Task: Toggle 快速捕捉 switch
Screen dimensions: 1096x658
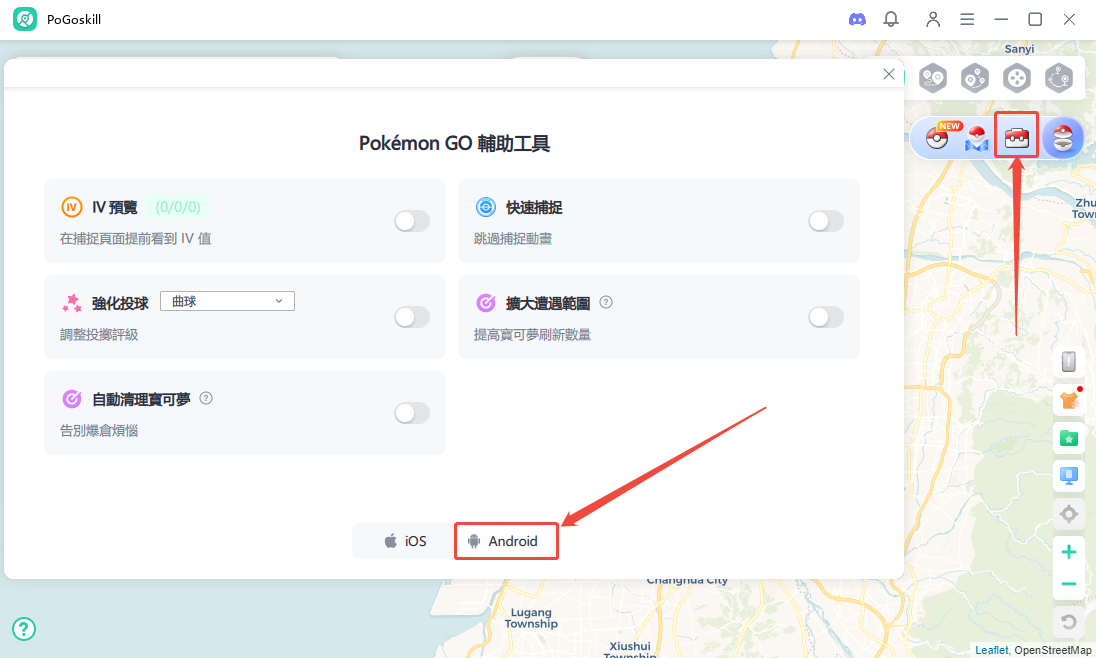Action: (x=825, y=221)
